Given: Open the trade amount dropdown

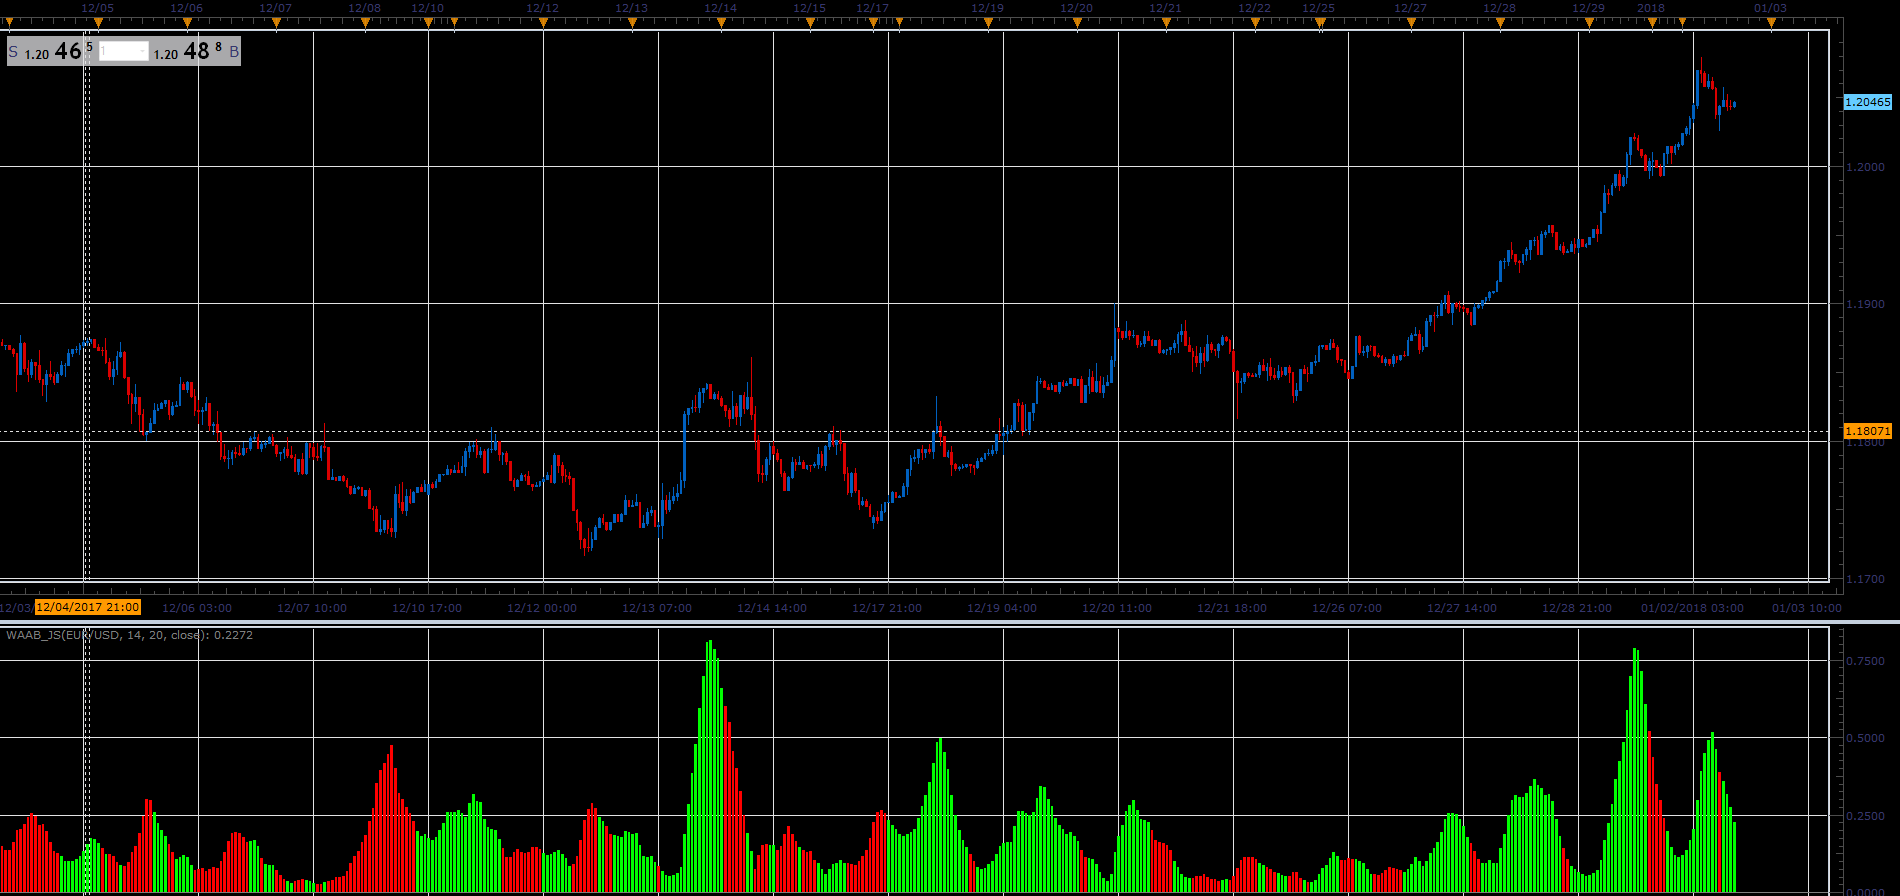Looking at the screenshot, I should click(x=124, y=51).
